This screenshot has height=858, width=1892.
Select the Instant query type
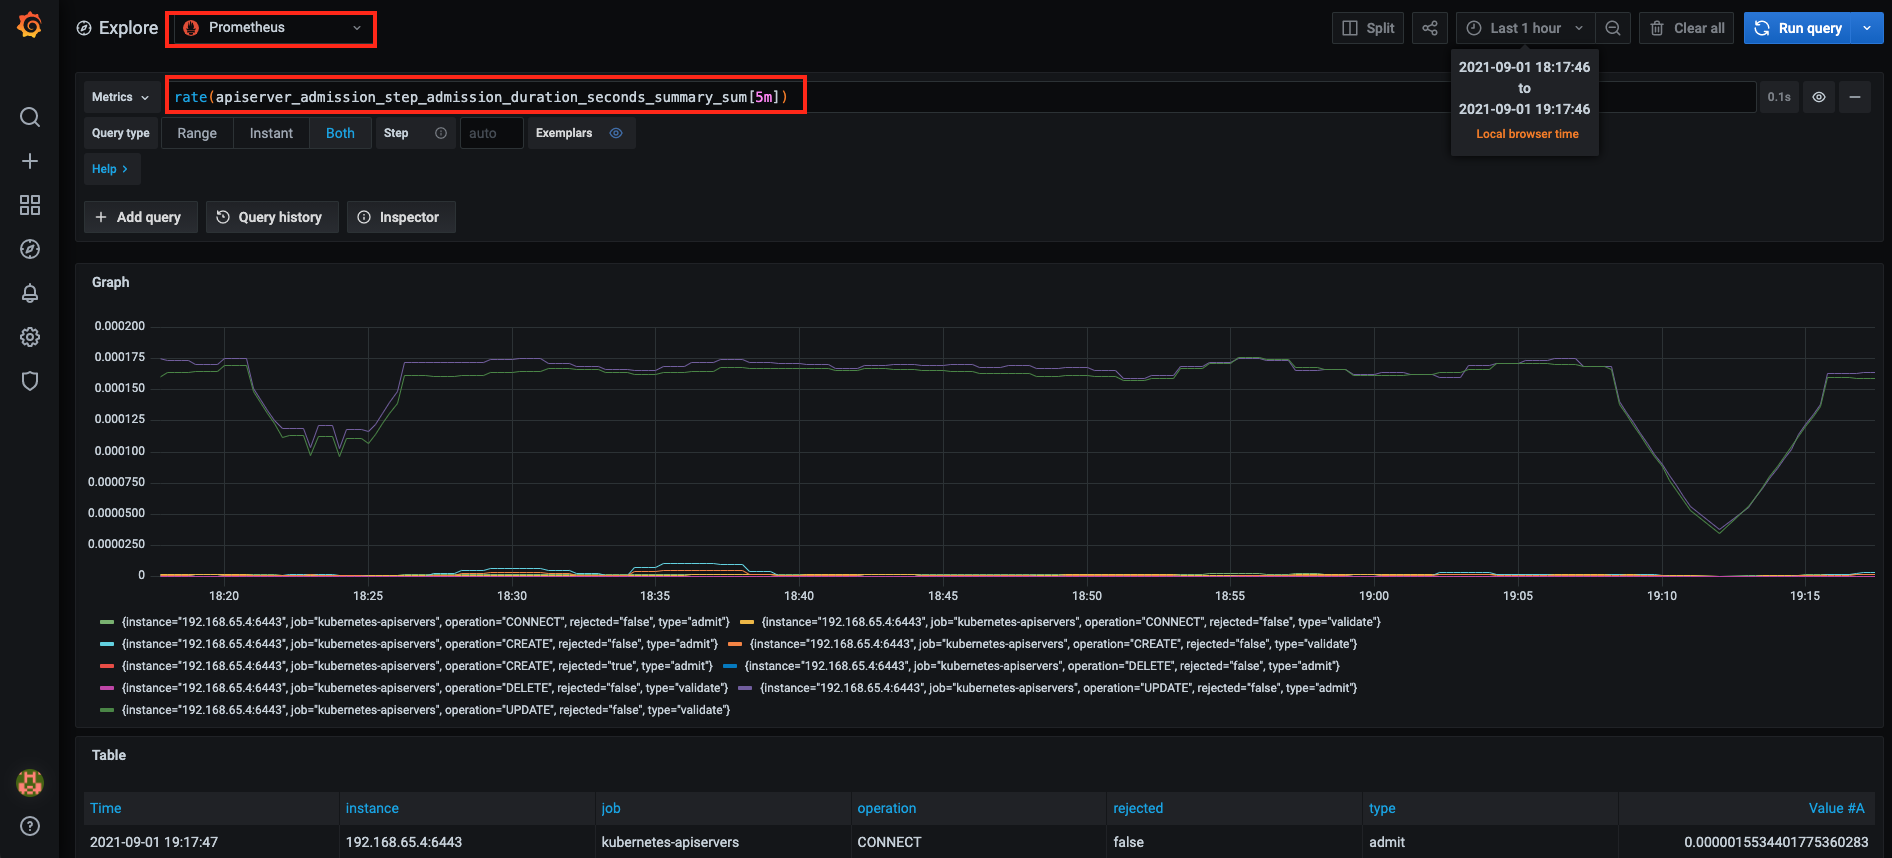[271, 133]
